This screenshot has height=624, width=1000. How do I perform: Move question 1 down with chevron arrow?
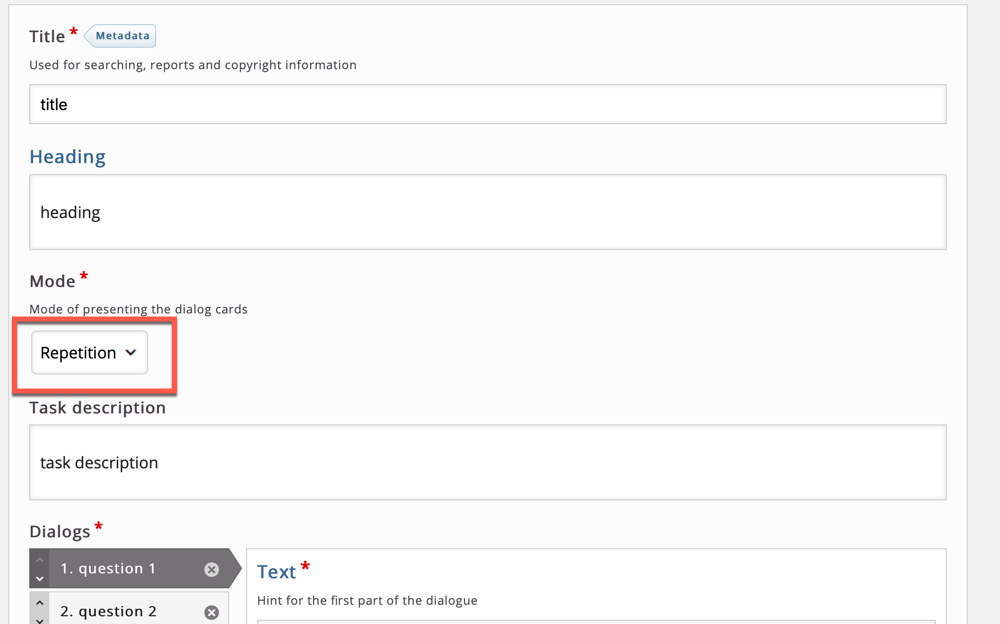click(x=40, y=578)
